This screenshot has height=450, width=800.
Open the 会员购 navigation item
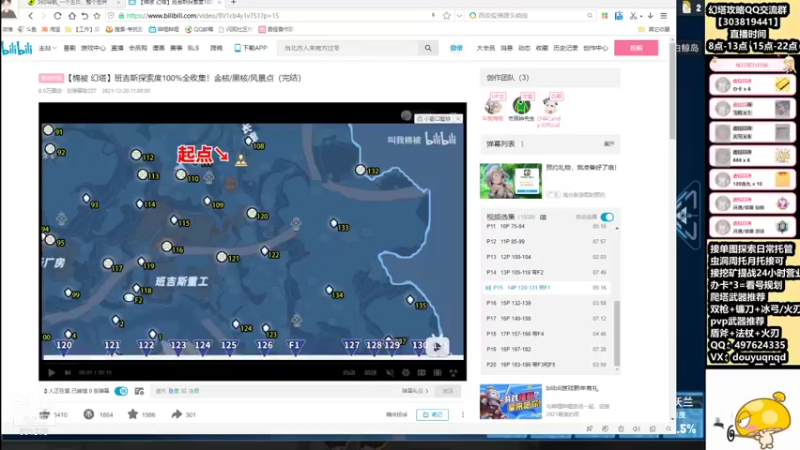pyautogui.click(x=138, y=48)
